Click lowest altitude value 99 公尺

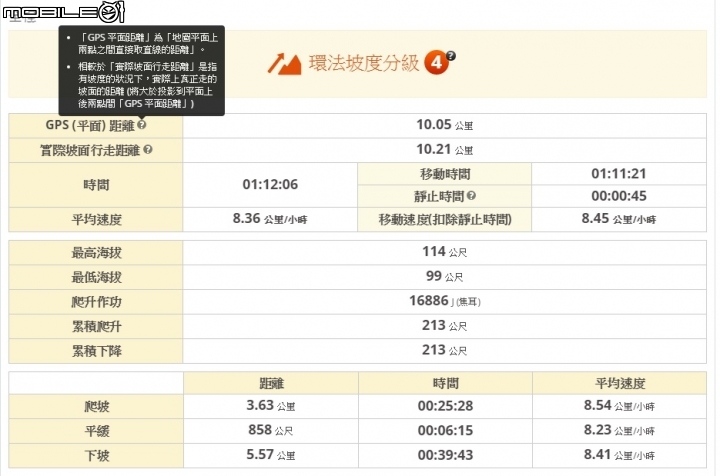444,276
